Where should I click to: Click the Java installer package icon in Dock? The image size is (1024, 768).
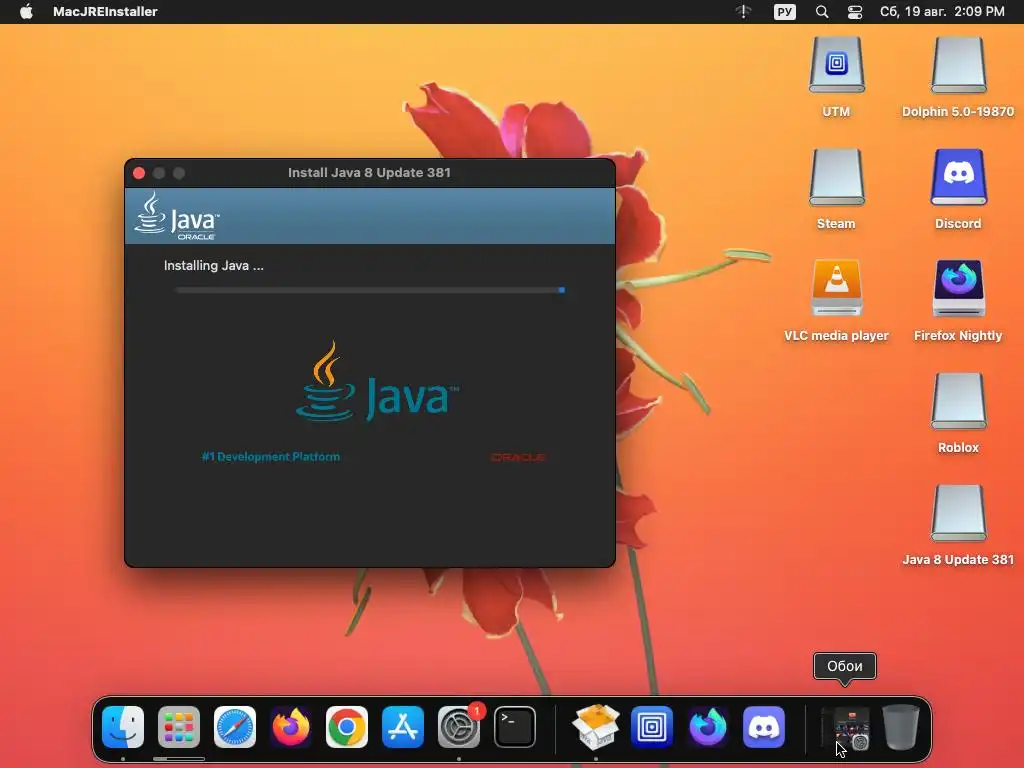(596, 726)
